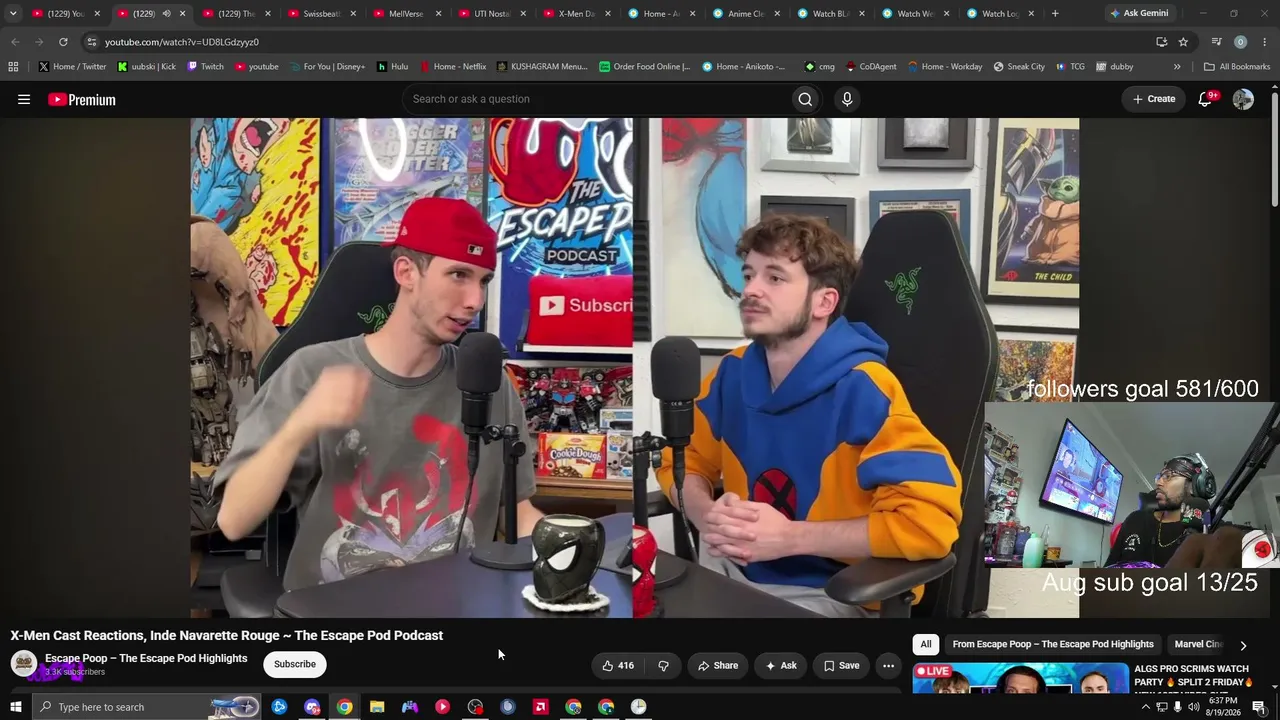Viewport: 1280px width, 720px height.
Task: Show hidden system tray icons
Action: click(1146, 707)
